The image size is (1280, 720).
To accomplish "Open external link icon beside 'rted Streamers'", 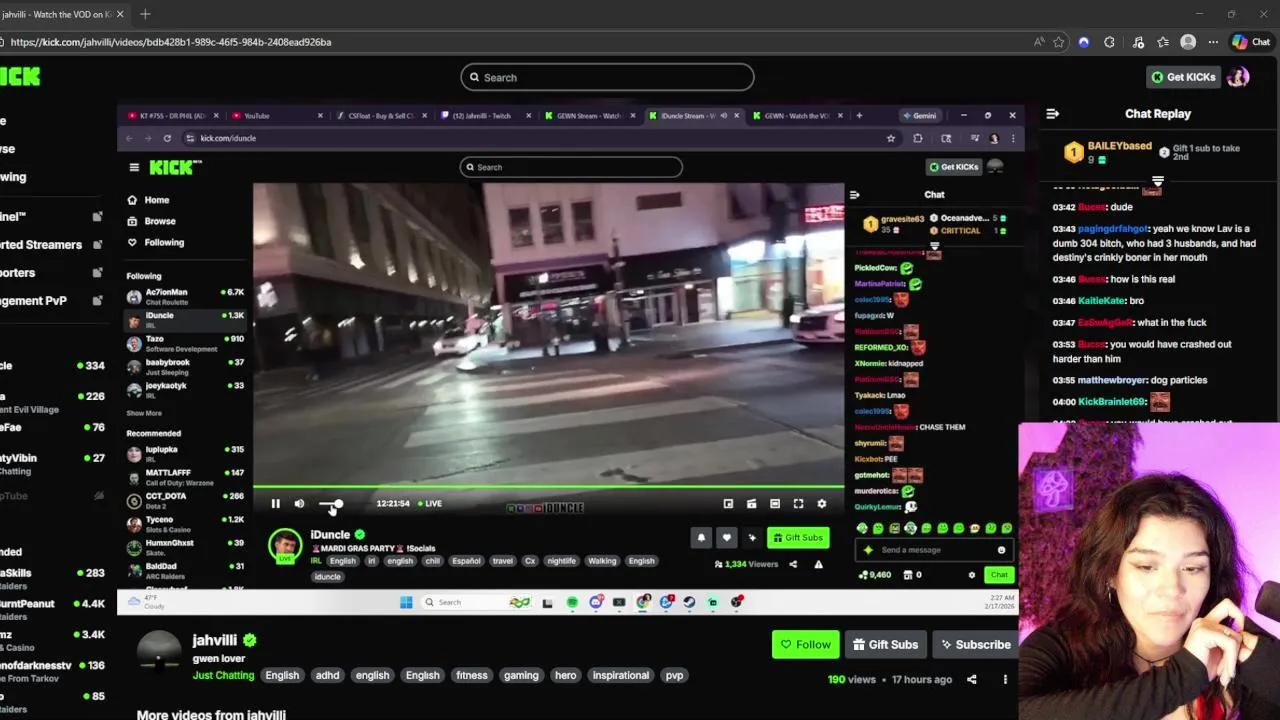I will point(97,244).
